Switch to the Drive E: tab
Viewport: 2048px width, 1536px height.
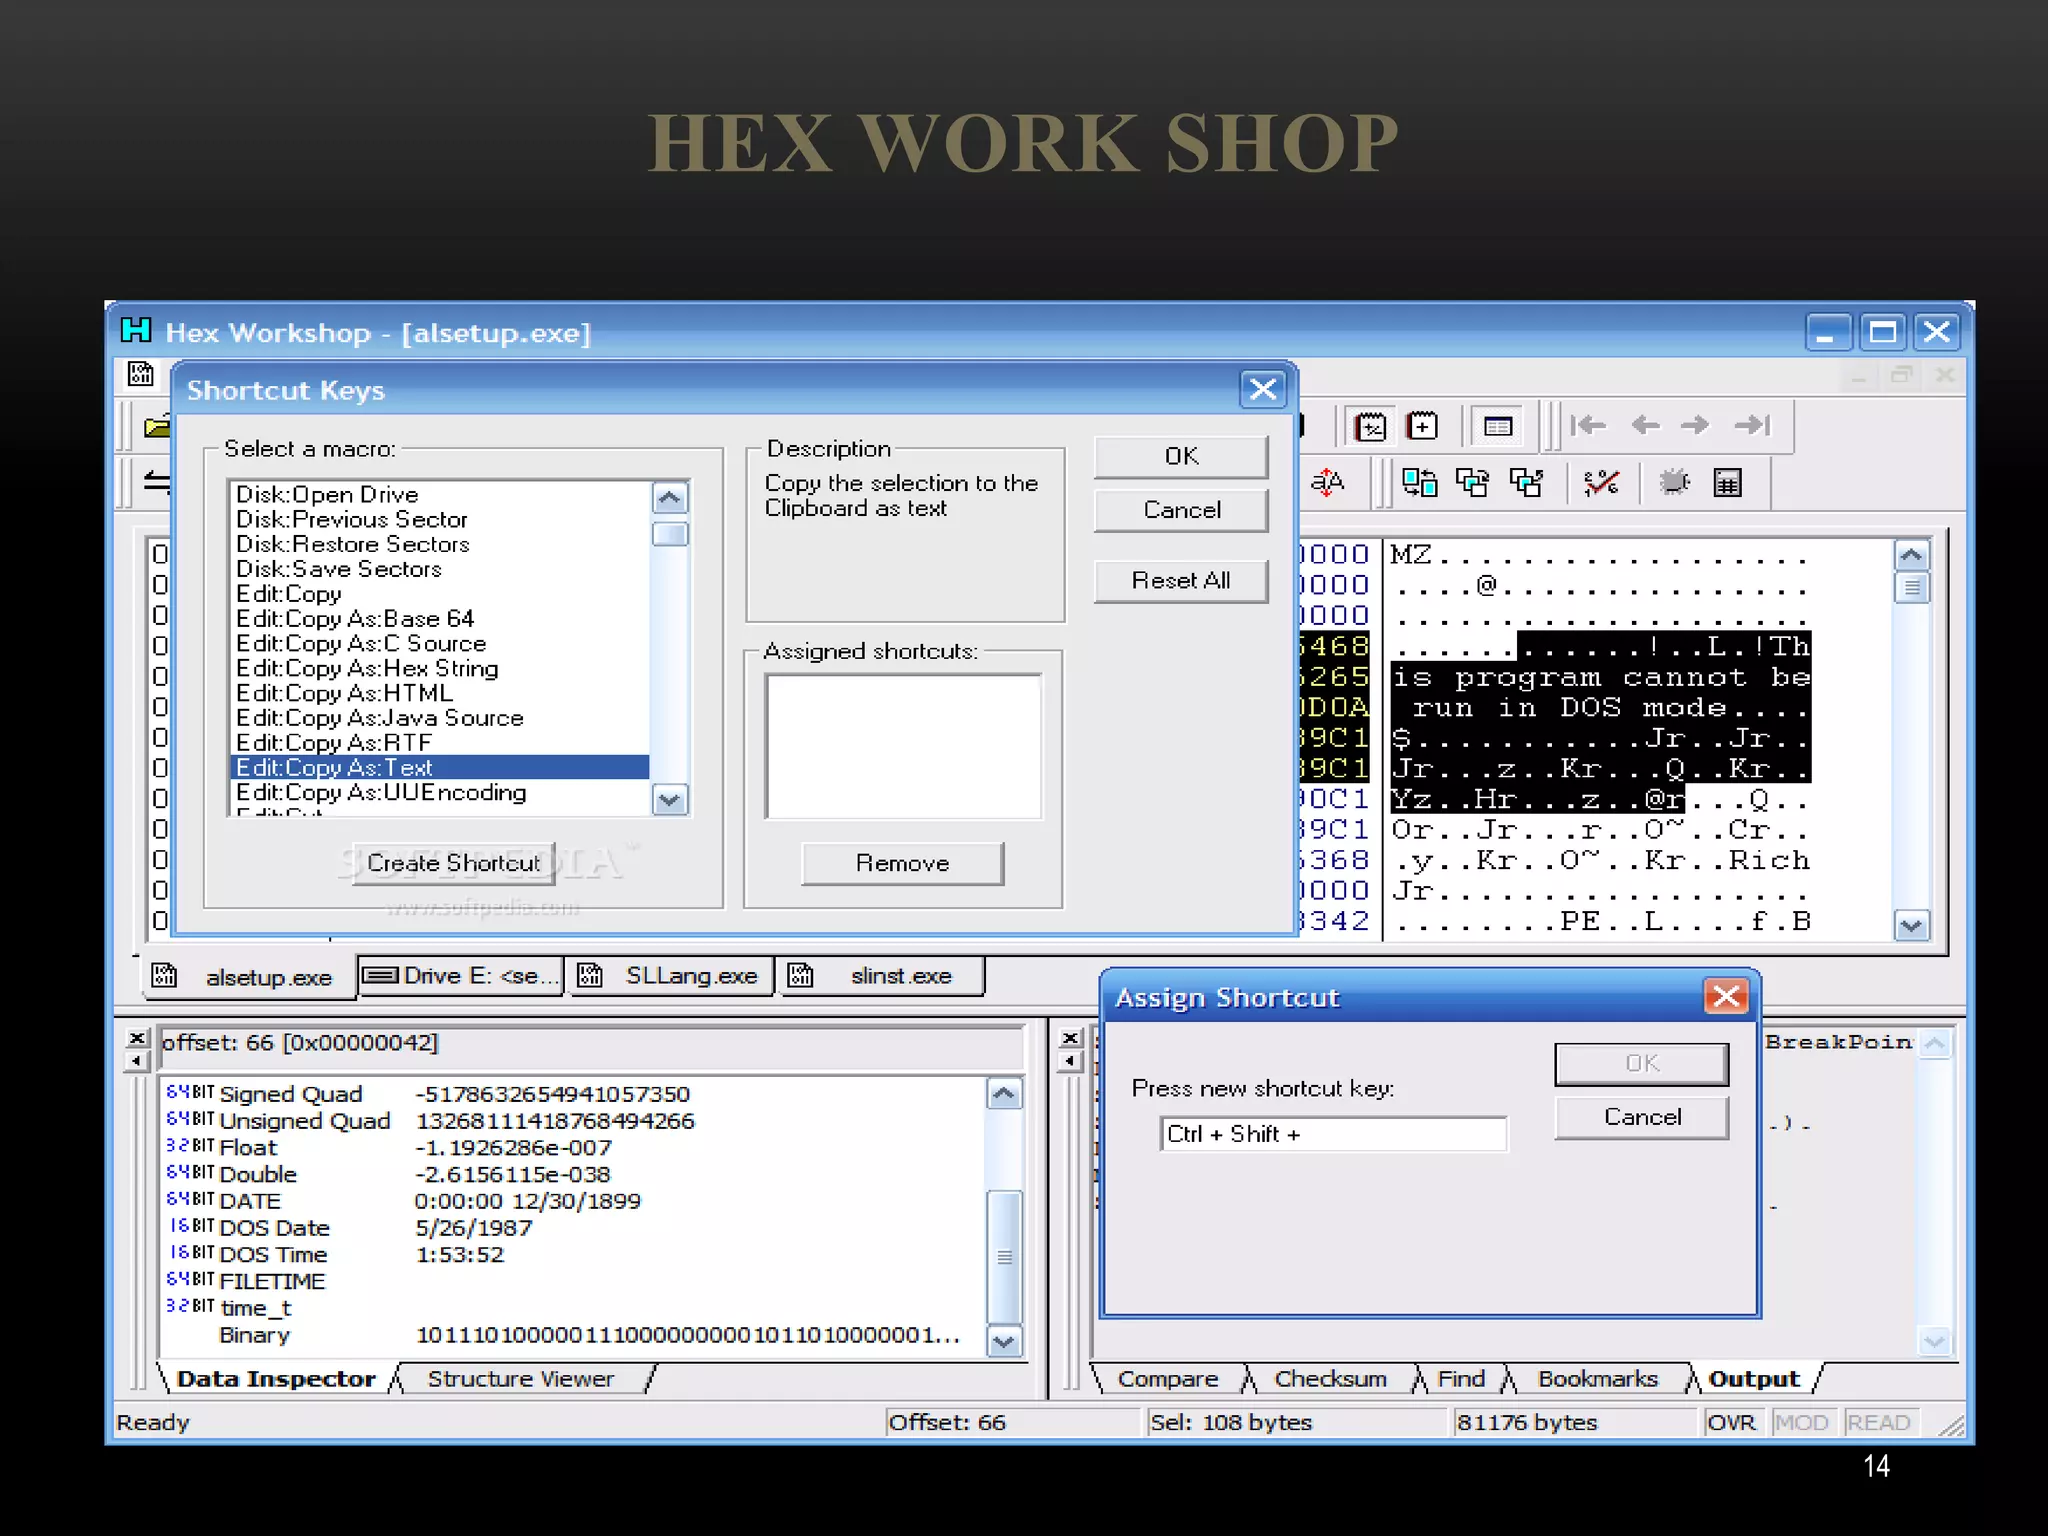point(461,976)
